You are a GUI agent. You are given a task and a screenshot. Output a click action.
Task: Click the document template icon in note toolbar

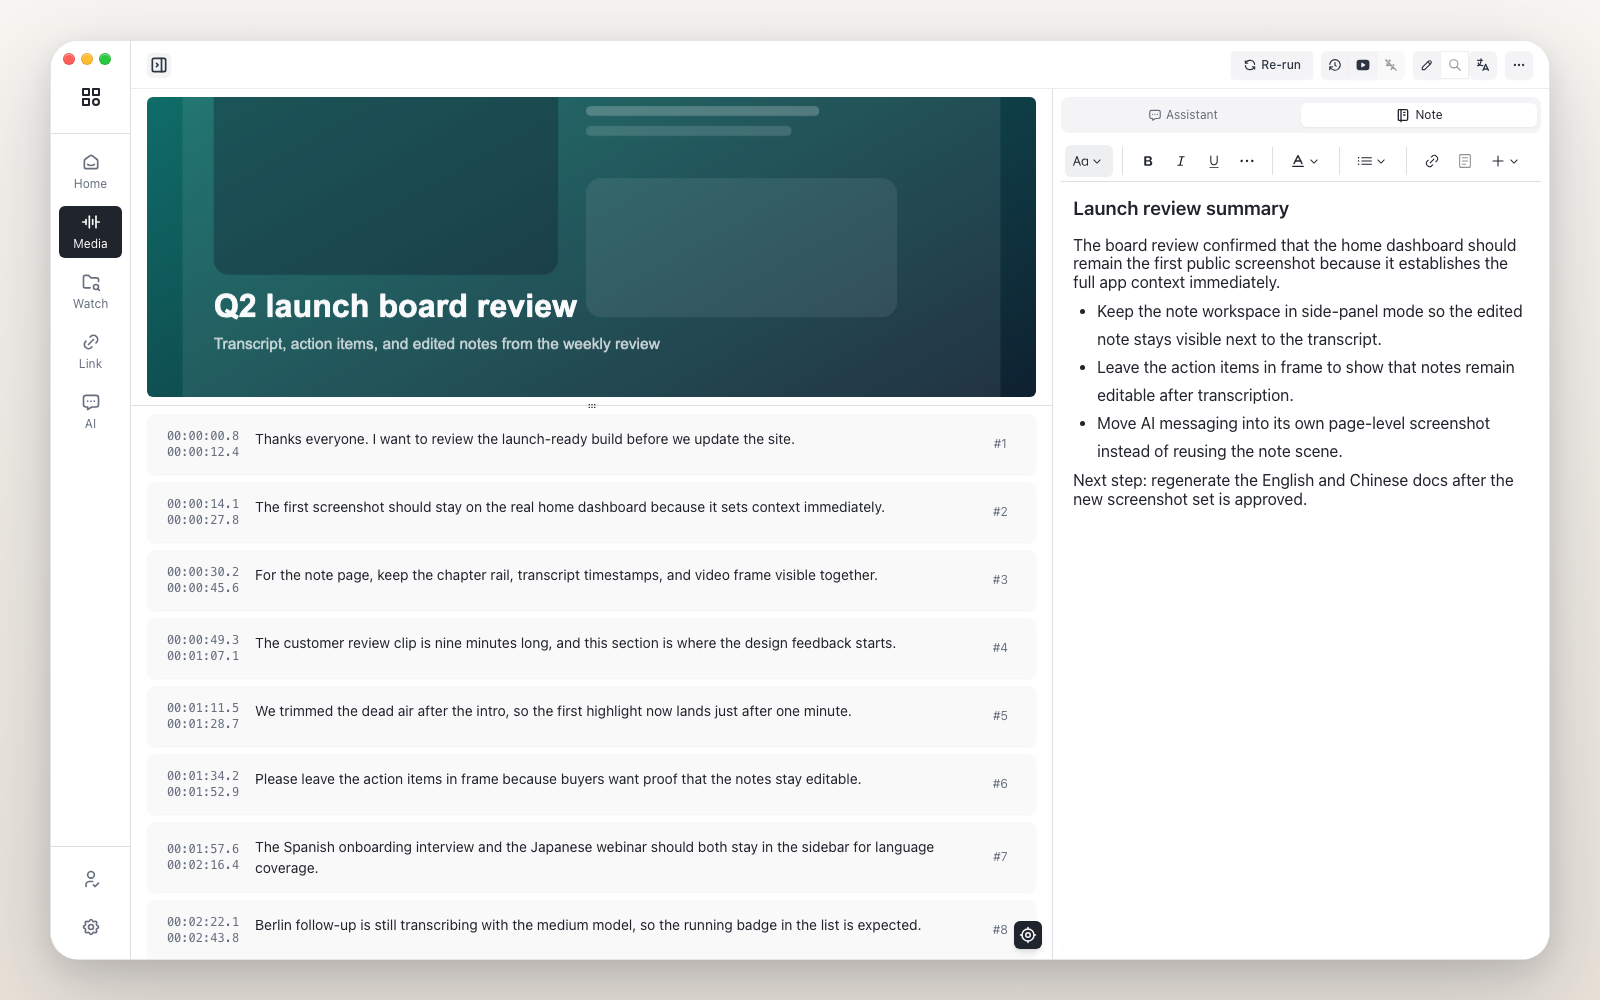point(1465,161)
